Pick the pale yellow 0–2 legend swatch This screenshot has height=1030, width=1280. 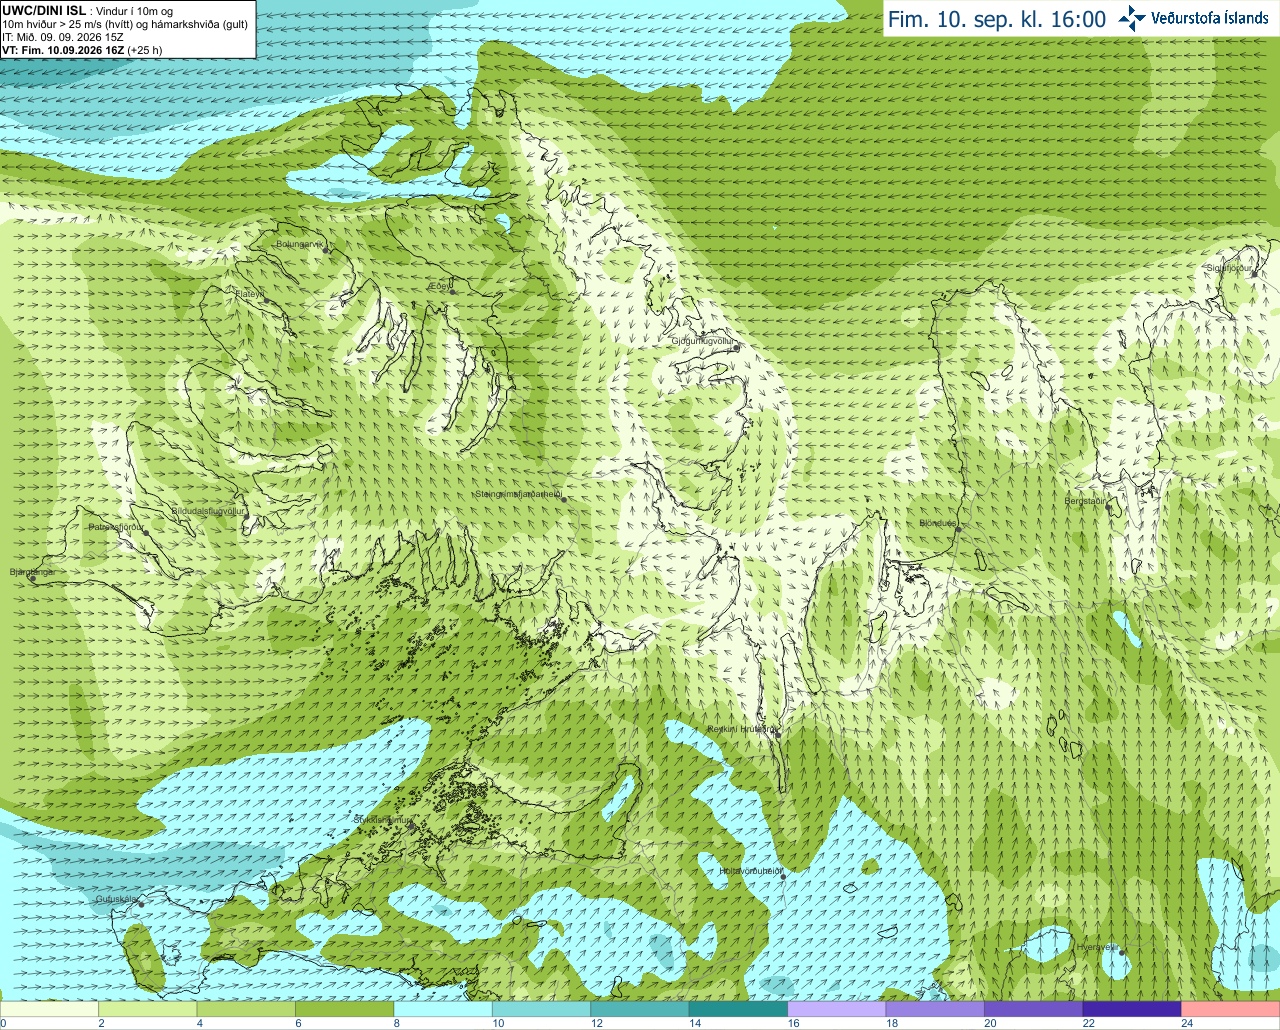tap(50, 1009)
